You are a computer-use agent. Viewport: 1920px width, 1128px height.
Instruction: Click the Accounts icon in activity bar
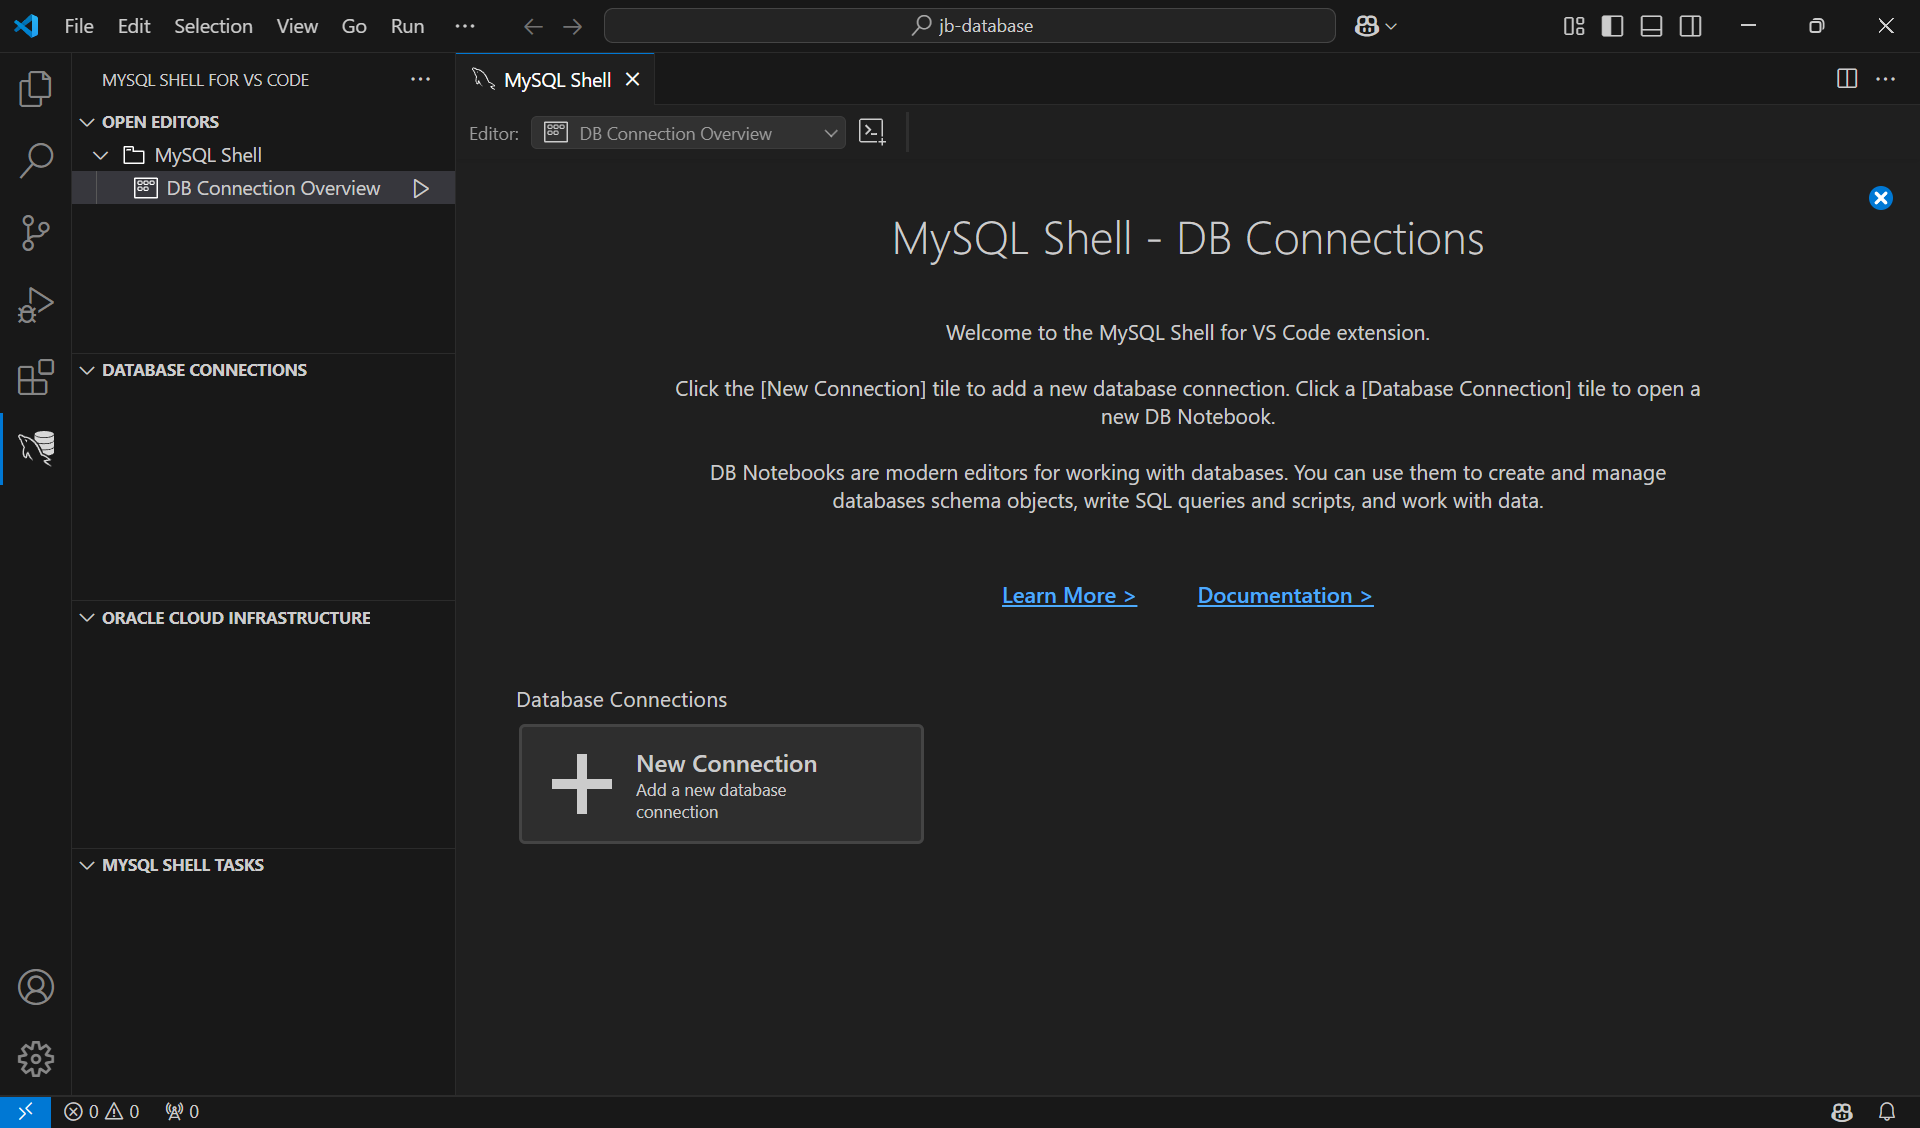pos(35,987)
